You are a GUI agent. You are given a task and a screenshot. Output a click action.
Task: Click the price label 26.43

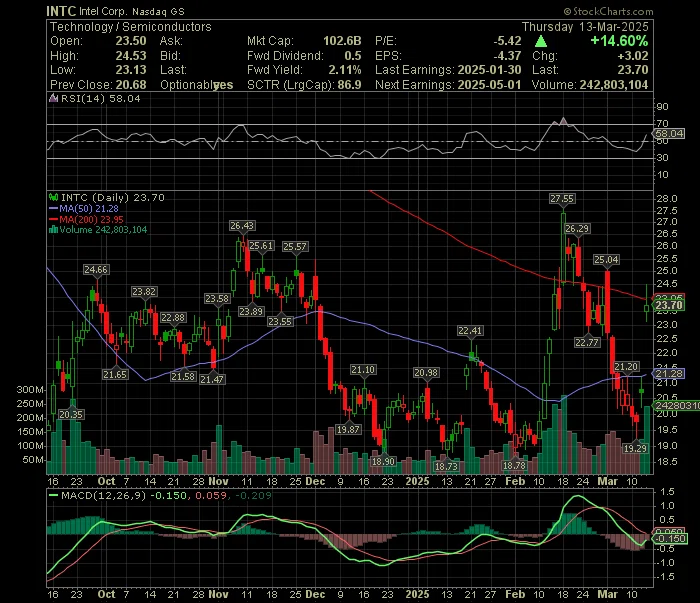click(242, 226)
